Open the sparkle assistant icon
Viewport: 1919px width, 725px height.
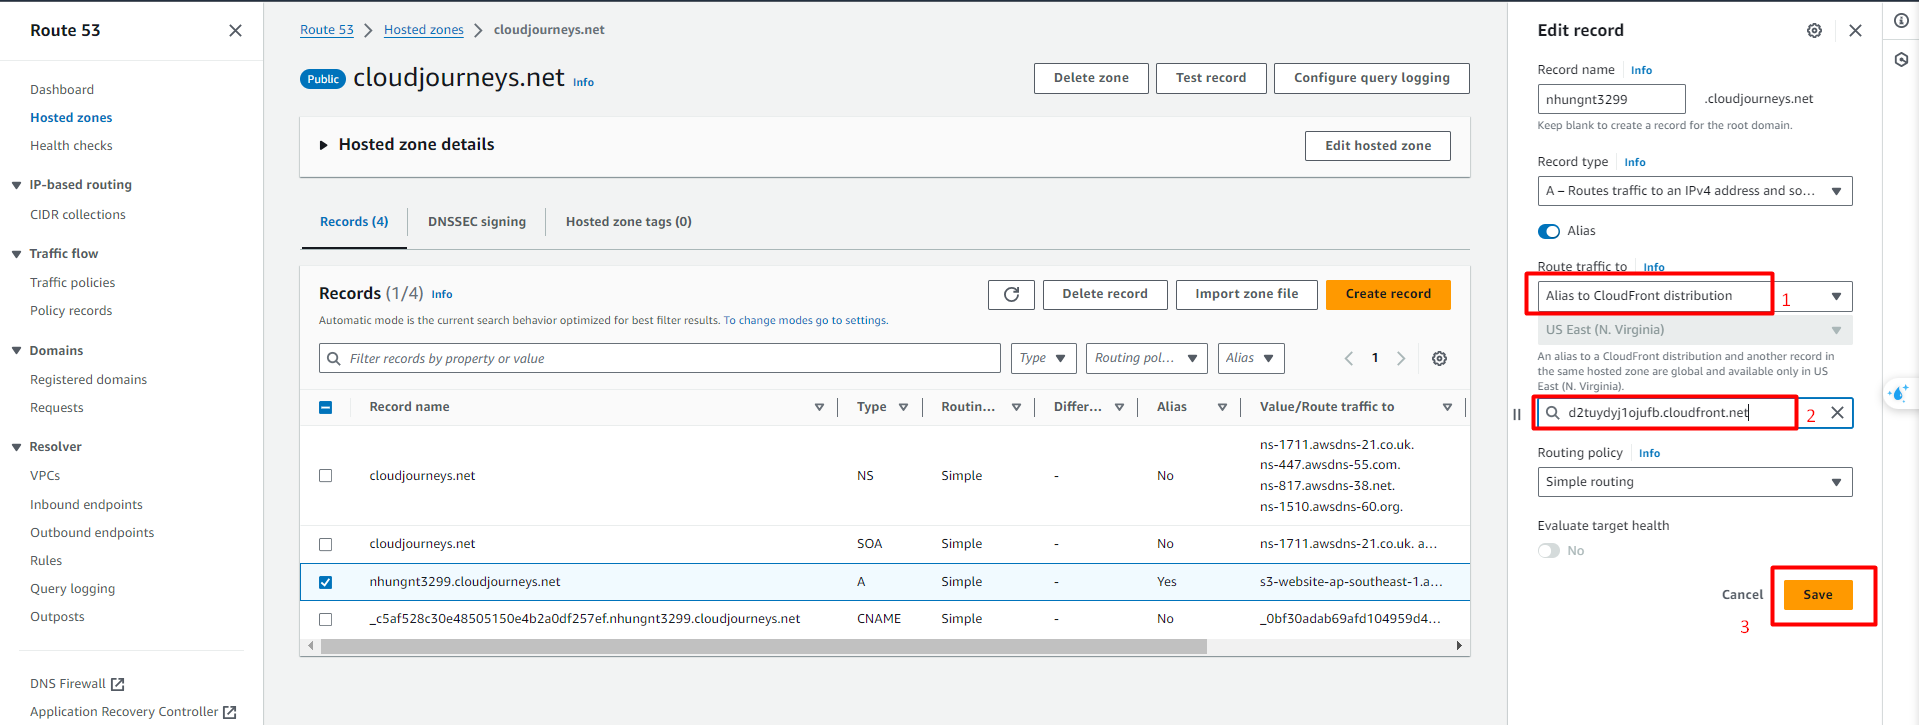tap(1899, 393)
